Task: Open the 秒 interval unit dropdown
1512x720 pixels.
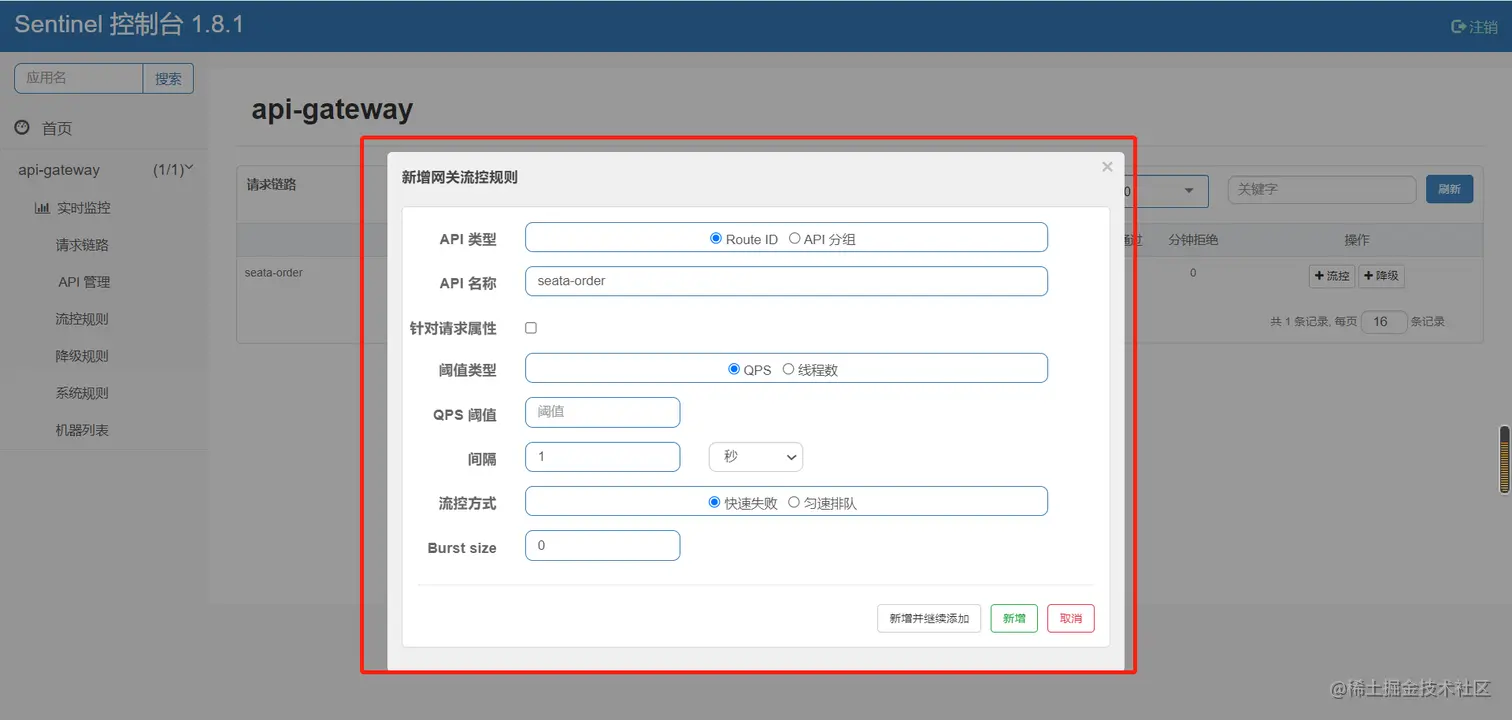Action: click(756, 457)
